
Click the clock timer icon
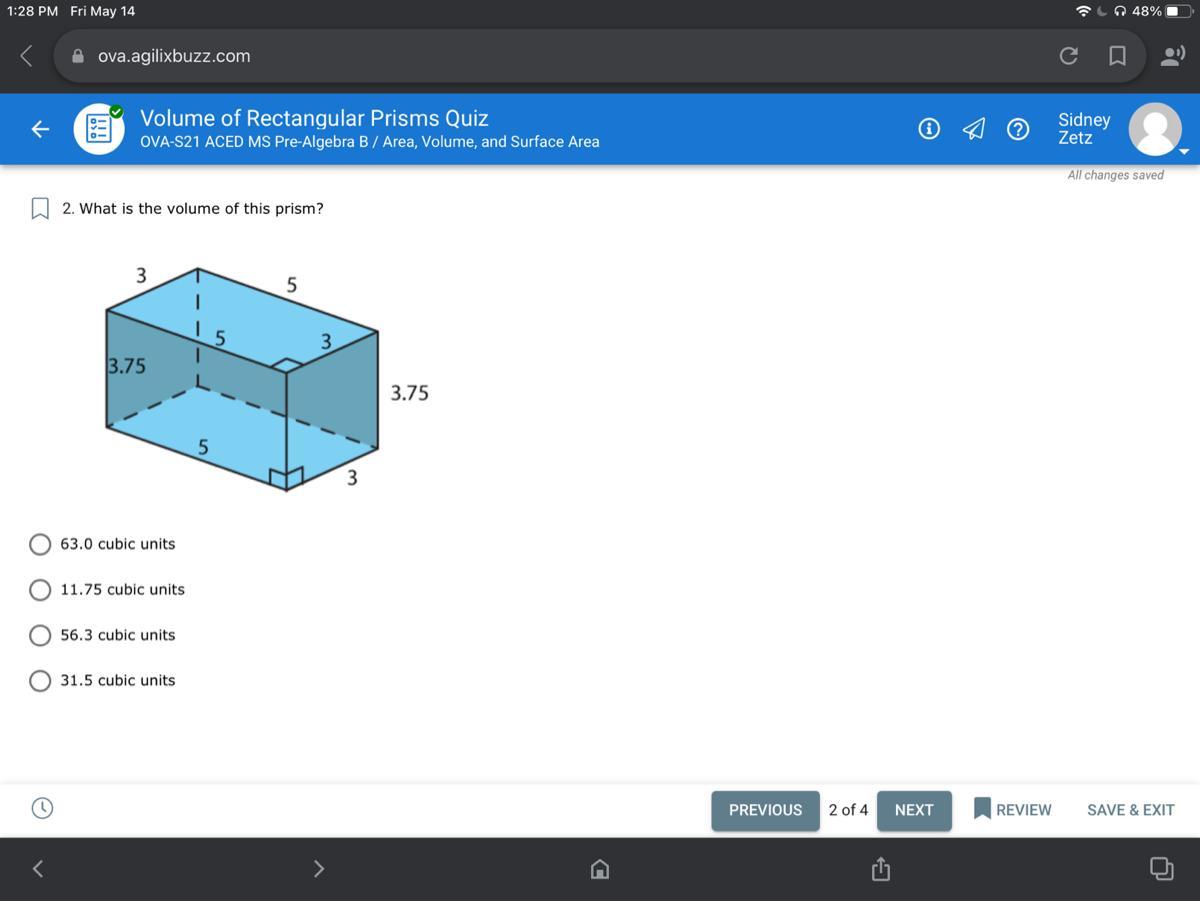[42, 808]
